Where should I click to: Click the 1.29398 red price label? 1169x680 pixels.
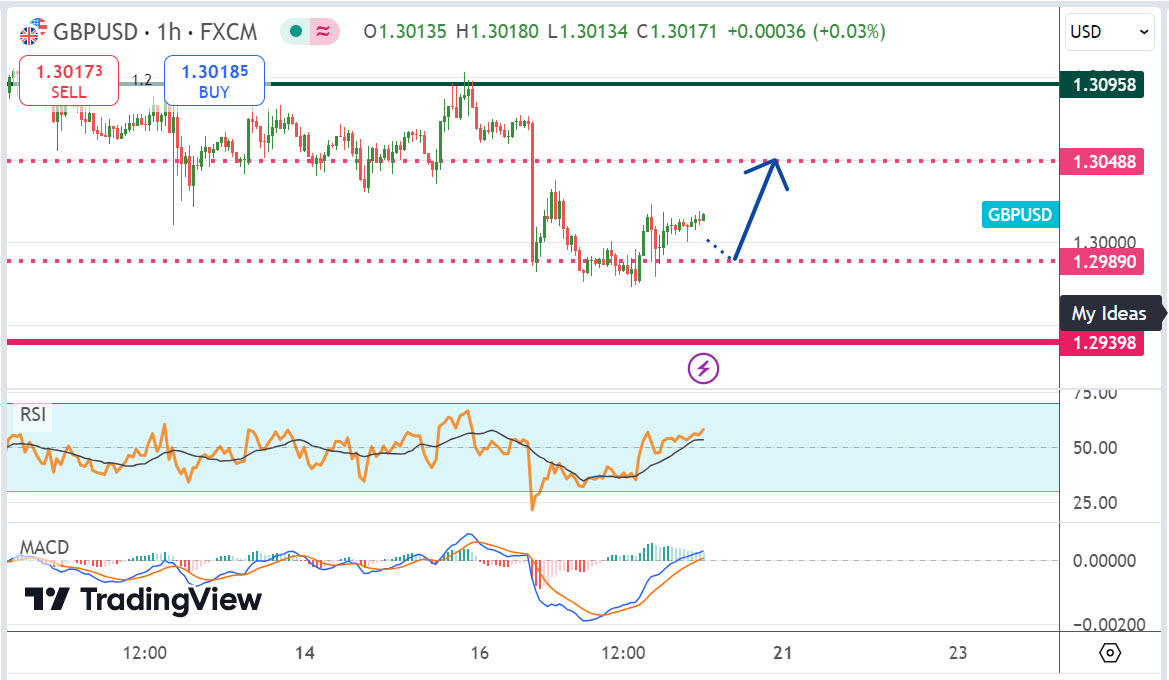pyautogui.click(x=1104, y=342)
